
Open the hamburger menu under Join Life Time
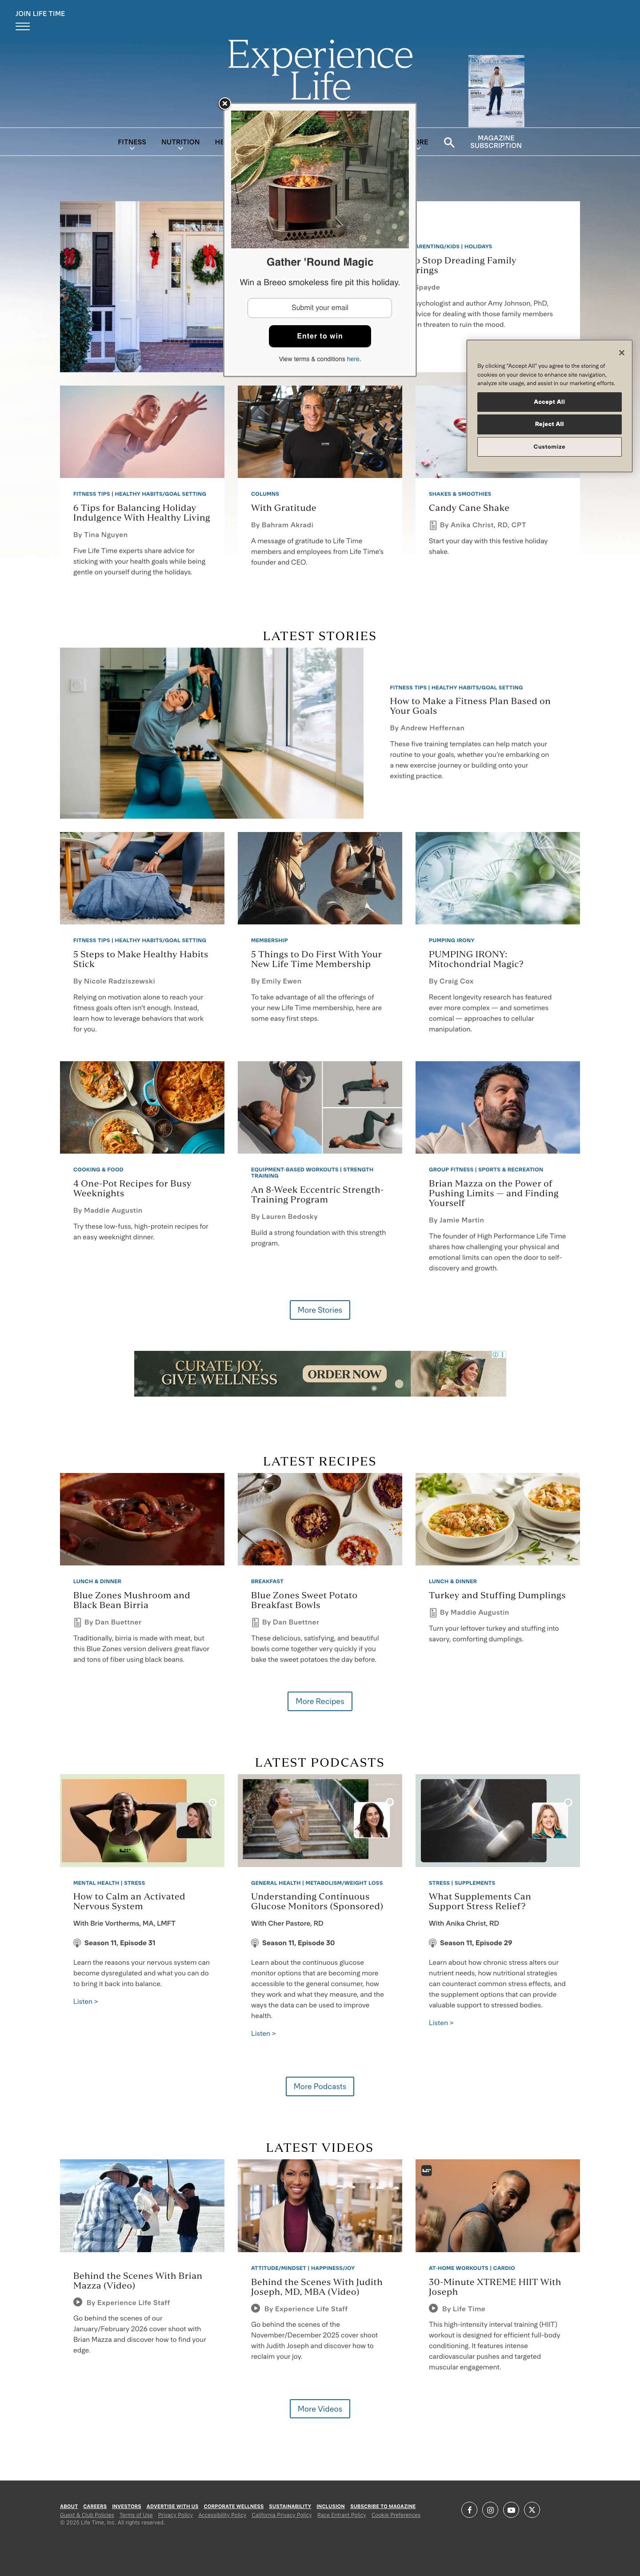(22, 26)
